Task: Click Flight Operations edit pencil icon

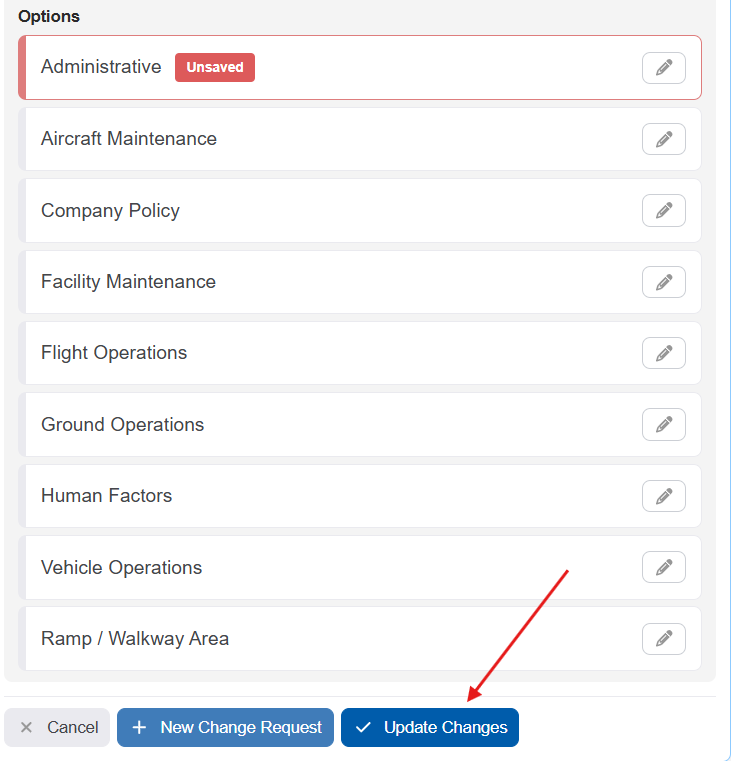Action: pos(663,353)
